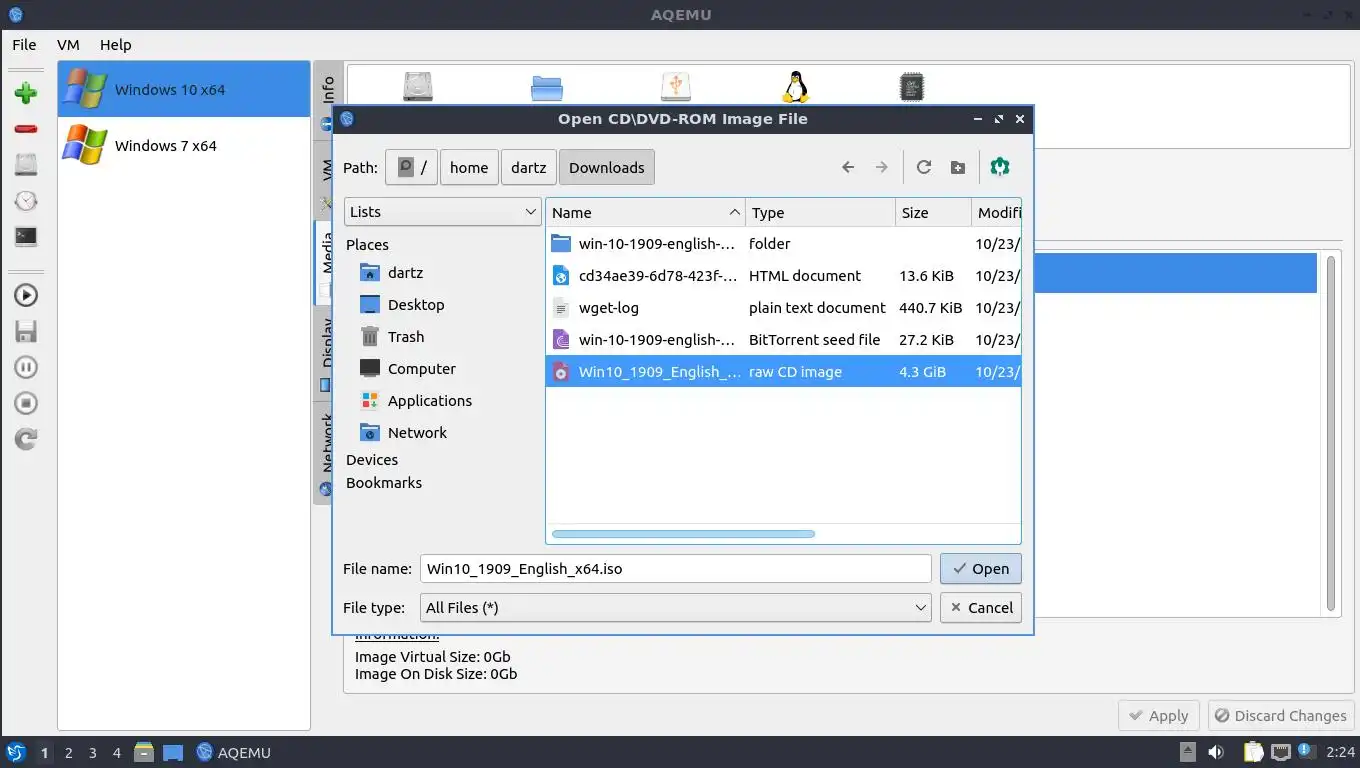The width and height of the screenshot is (1360, 768).
Task: Click the red minus delete VM icon
Action: pos(26,129)
